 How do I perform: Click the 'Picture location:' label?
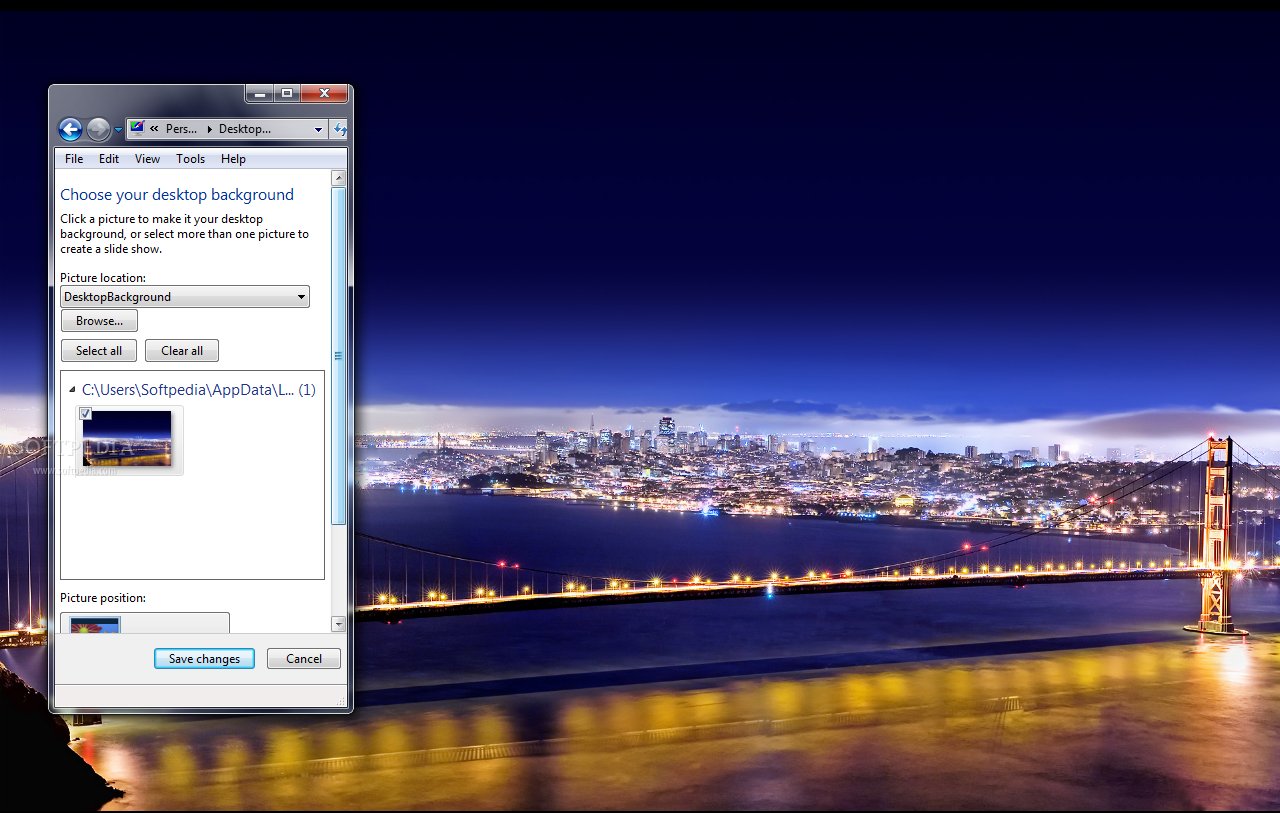pyautogui.click(x=103, y=278)
